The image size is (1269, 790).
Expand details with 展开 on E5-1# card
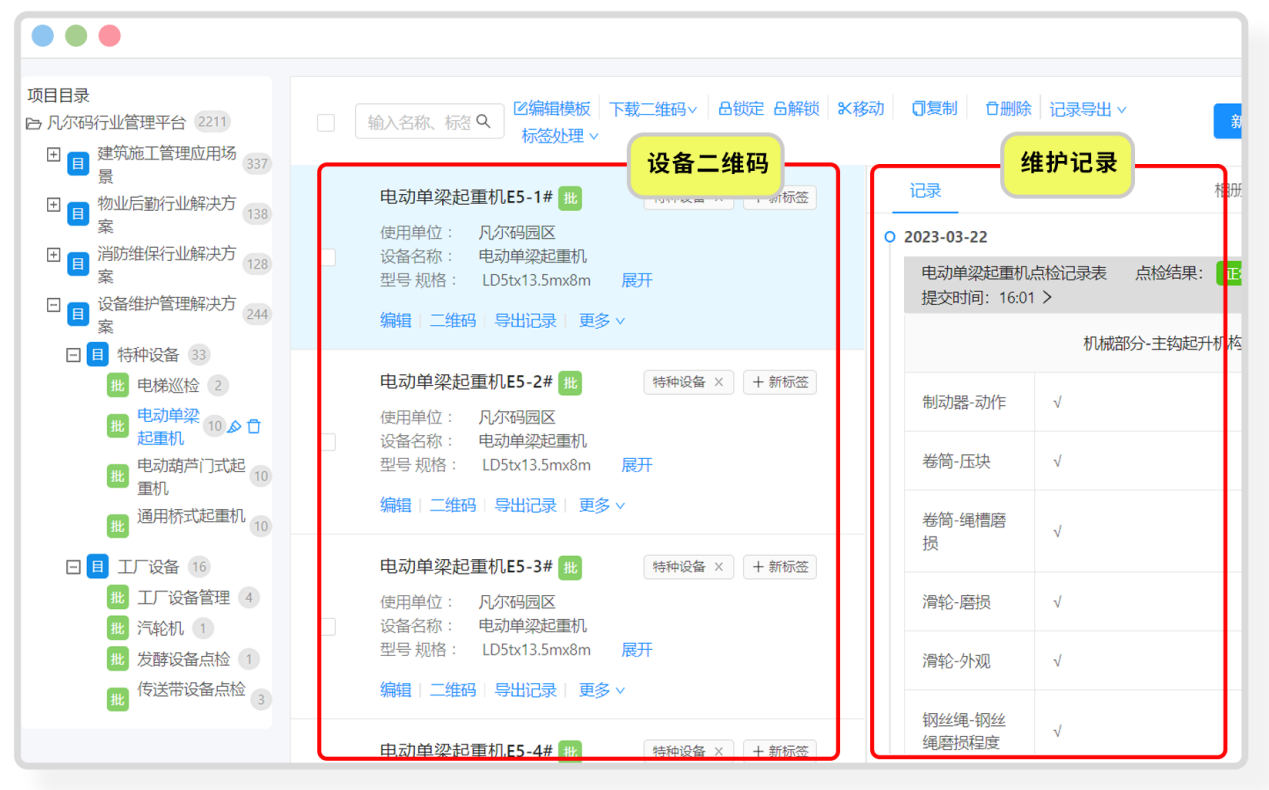(636, 280)
